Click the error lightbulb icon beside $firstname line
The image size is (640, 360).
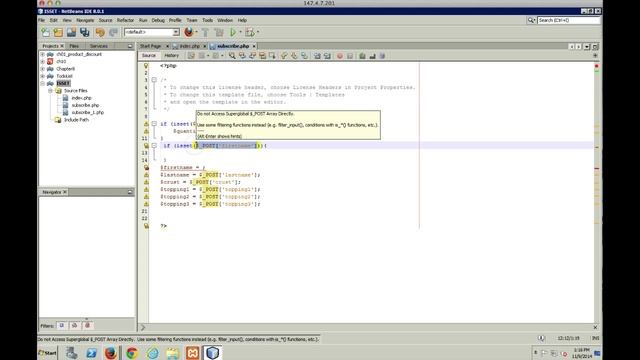[x=146, y=167]
